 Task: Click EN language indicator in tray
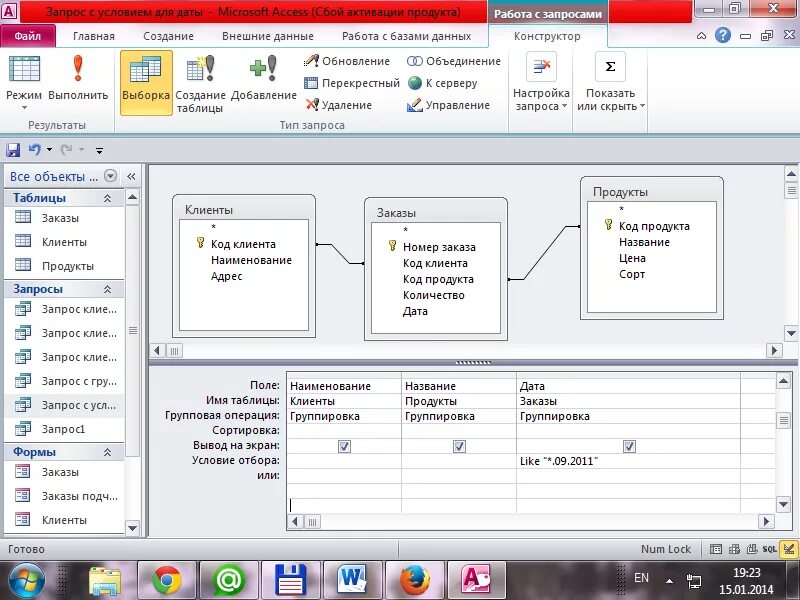[x=641, y=578]
